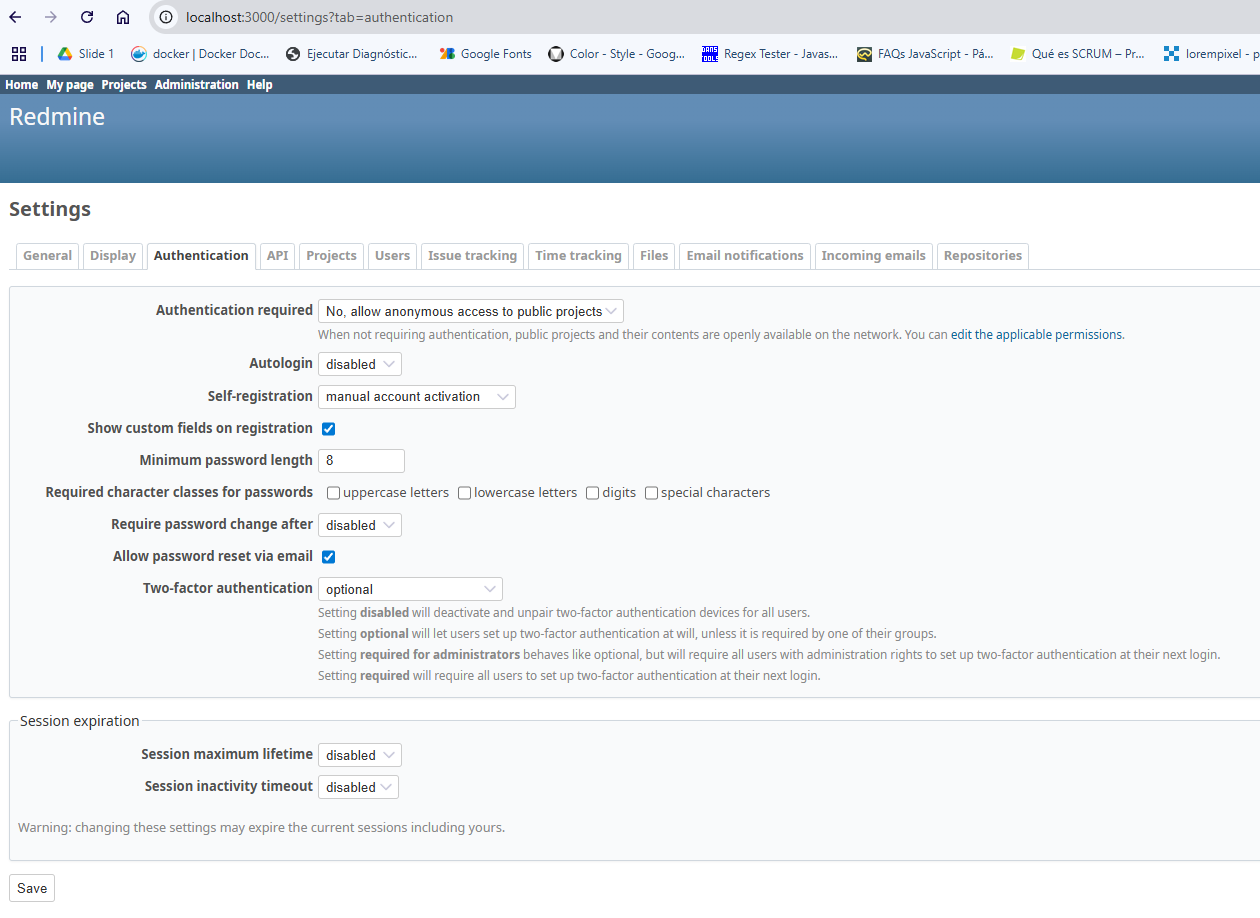The image size is (1260, 918).
Task: Open the Authentication required dropdown
Action: point(471,312)
